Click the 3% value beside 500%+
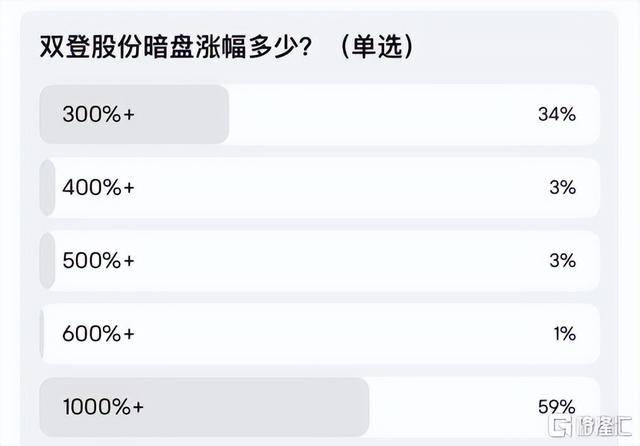Screen dimensions: 640x446 pyautogui.click(x=561, y=260)
